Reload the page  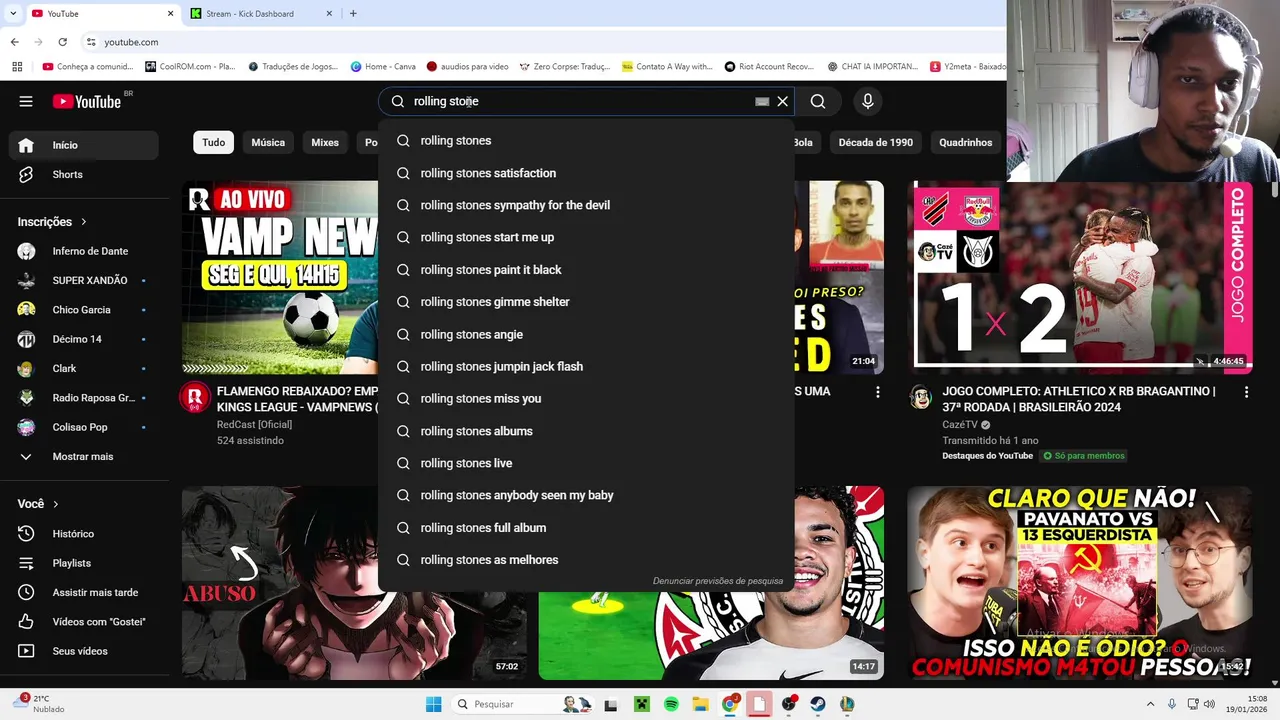point(62,42)
